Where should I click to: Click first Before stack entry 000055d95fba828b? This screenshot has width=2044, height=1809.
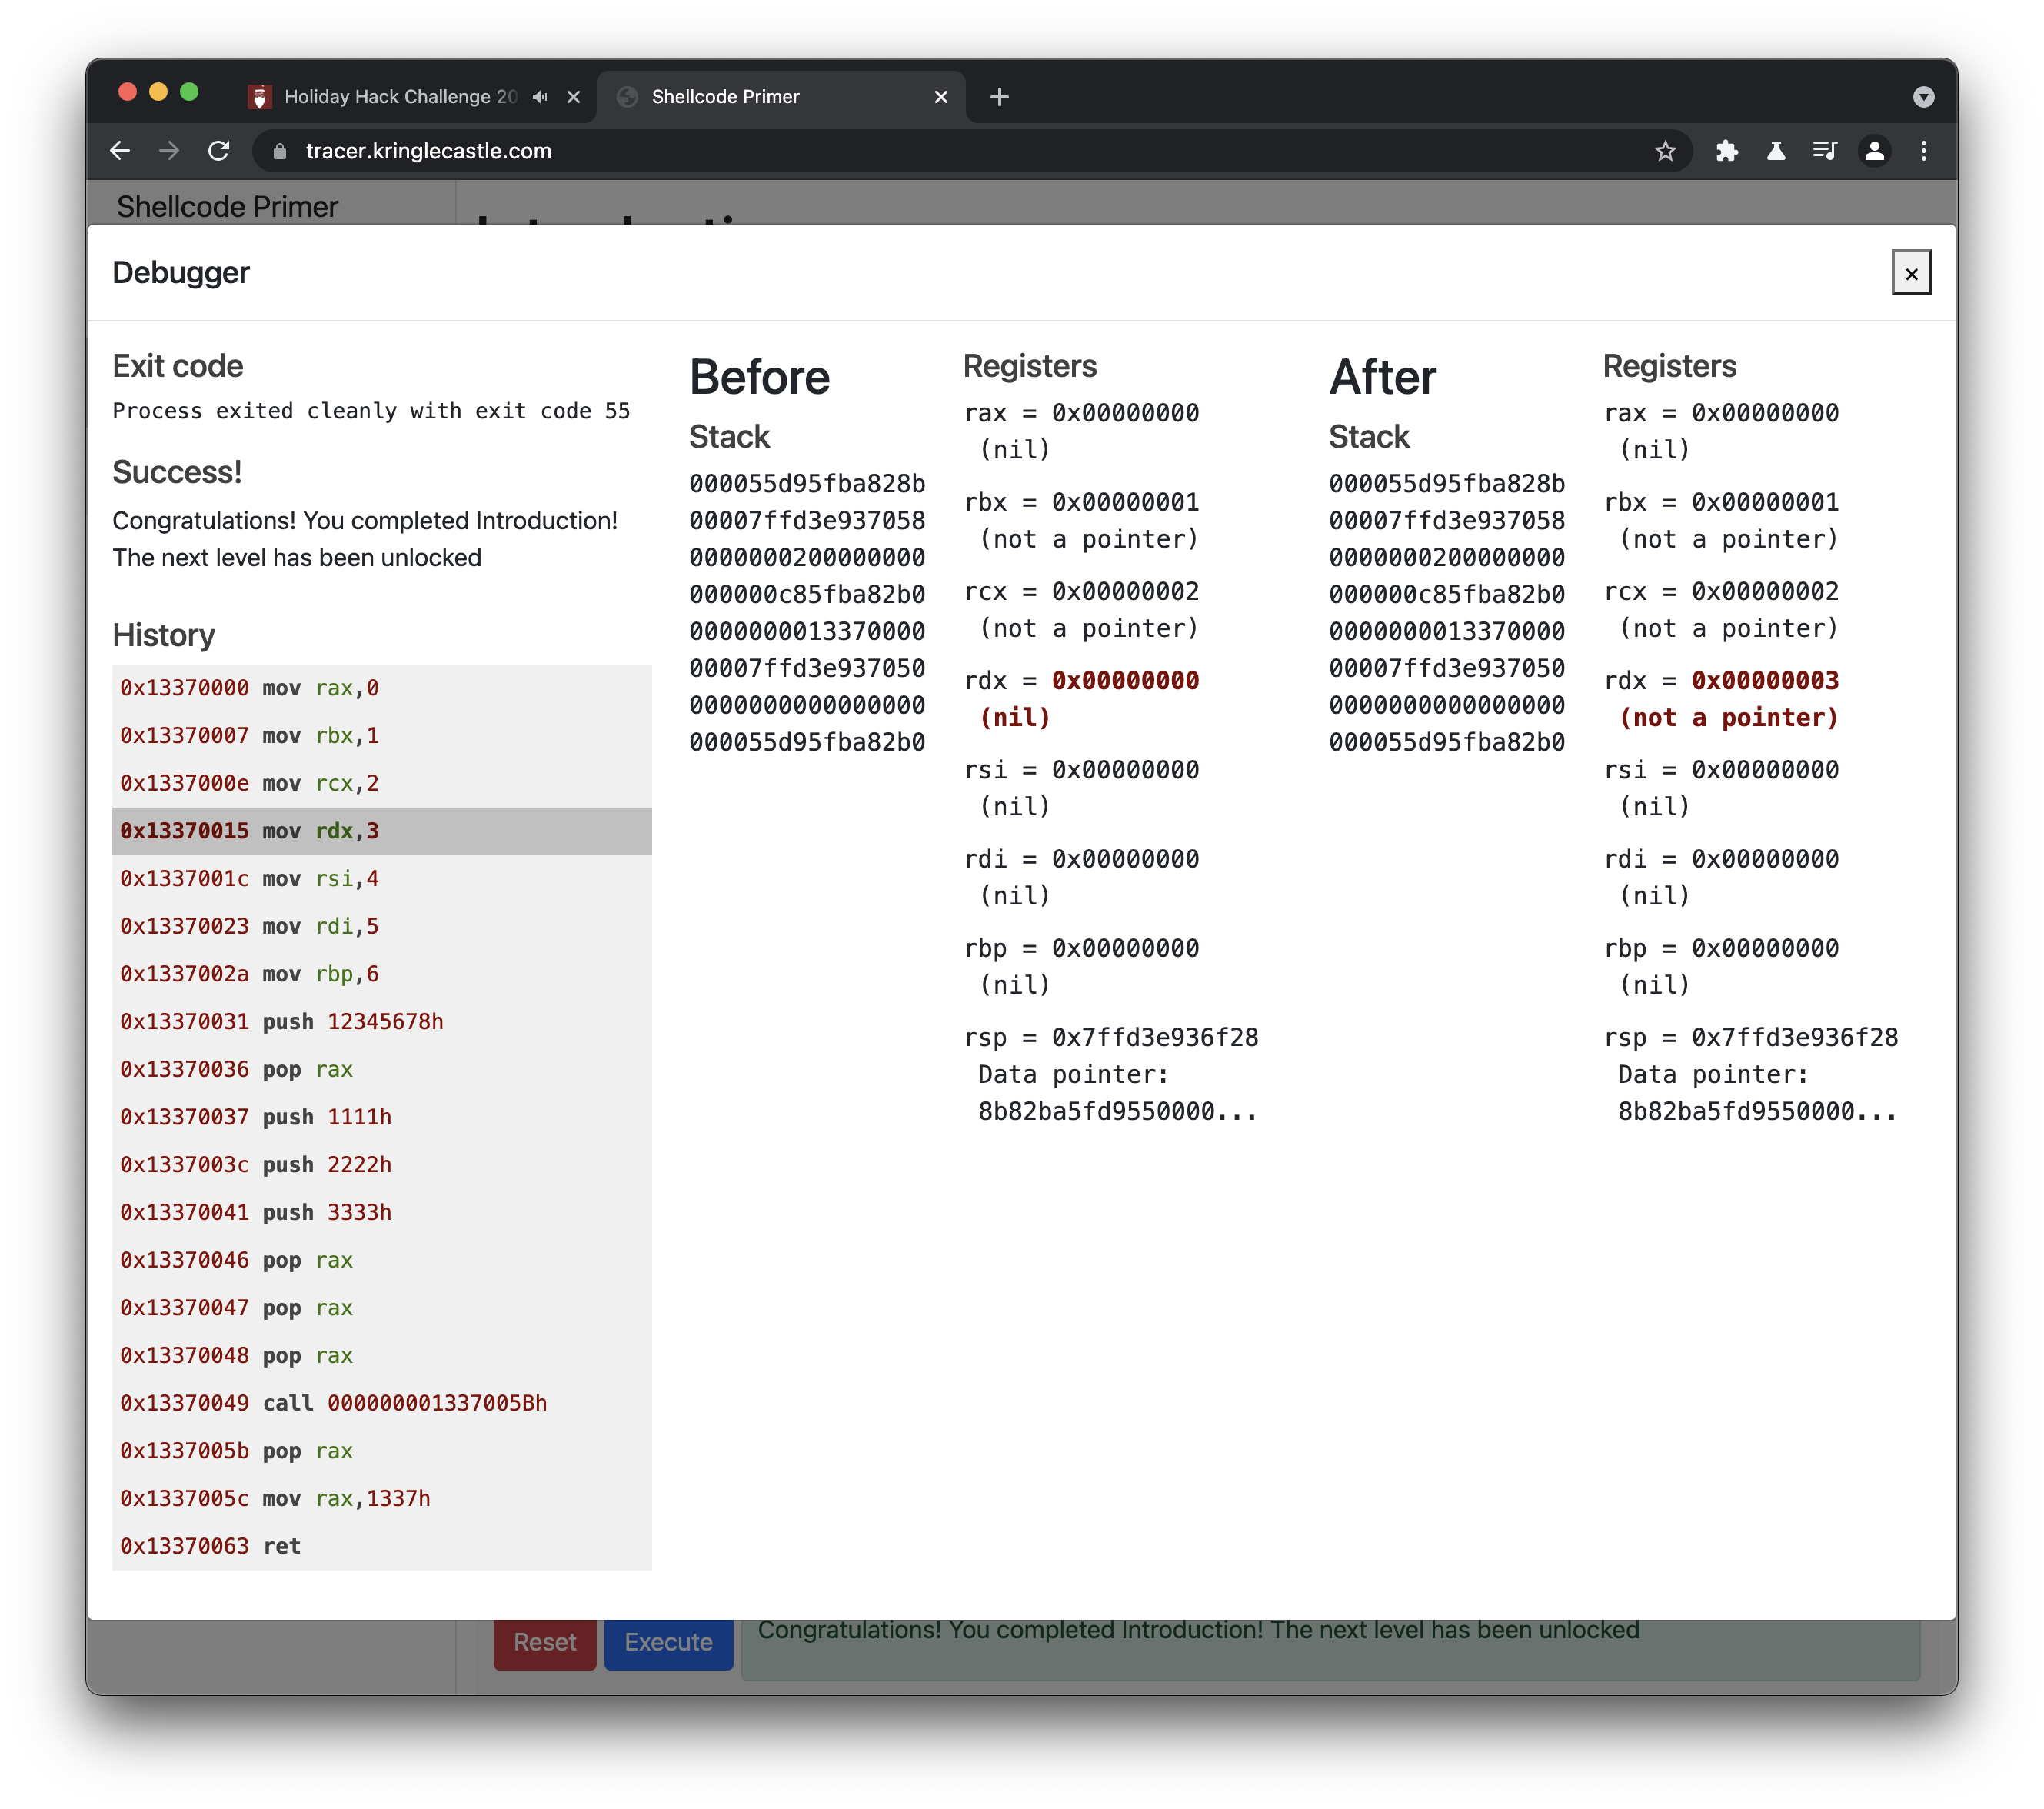(807, 484)
